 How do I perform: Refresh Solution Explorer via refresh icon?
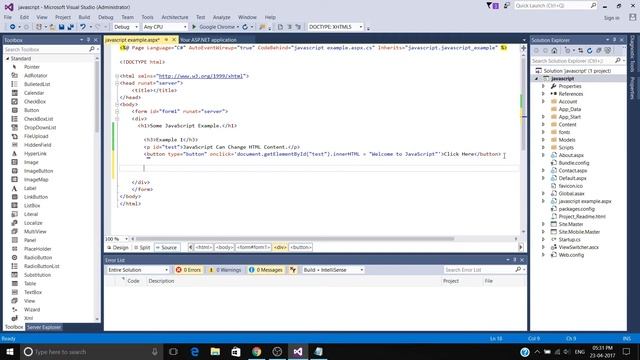click(589, 51)
